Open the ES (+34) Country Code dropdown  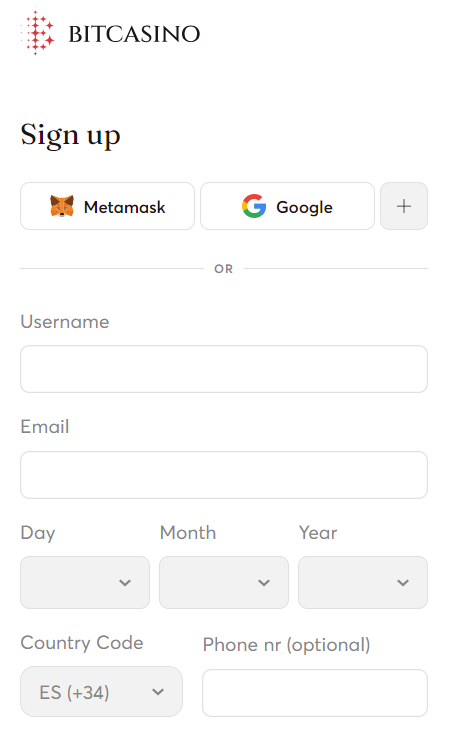[102, 692]
